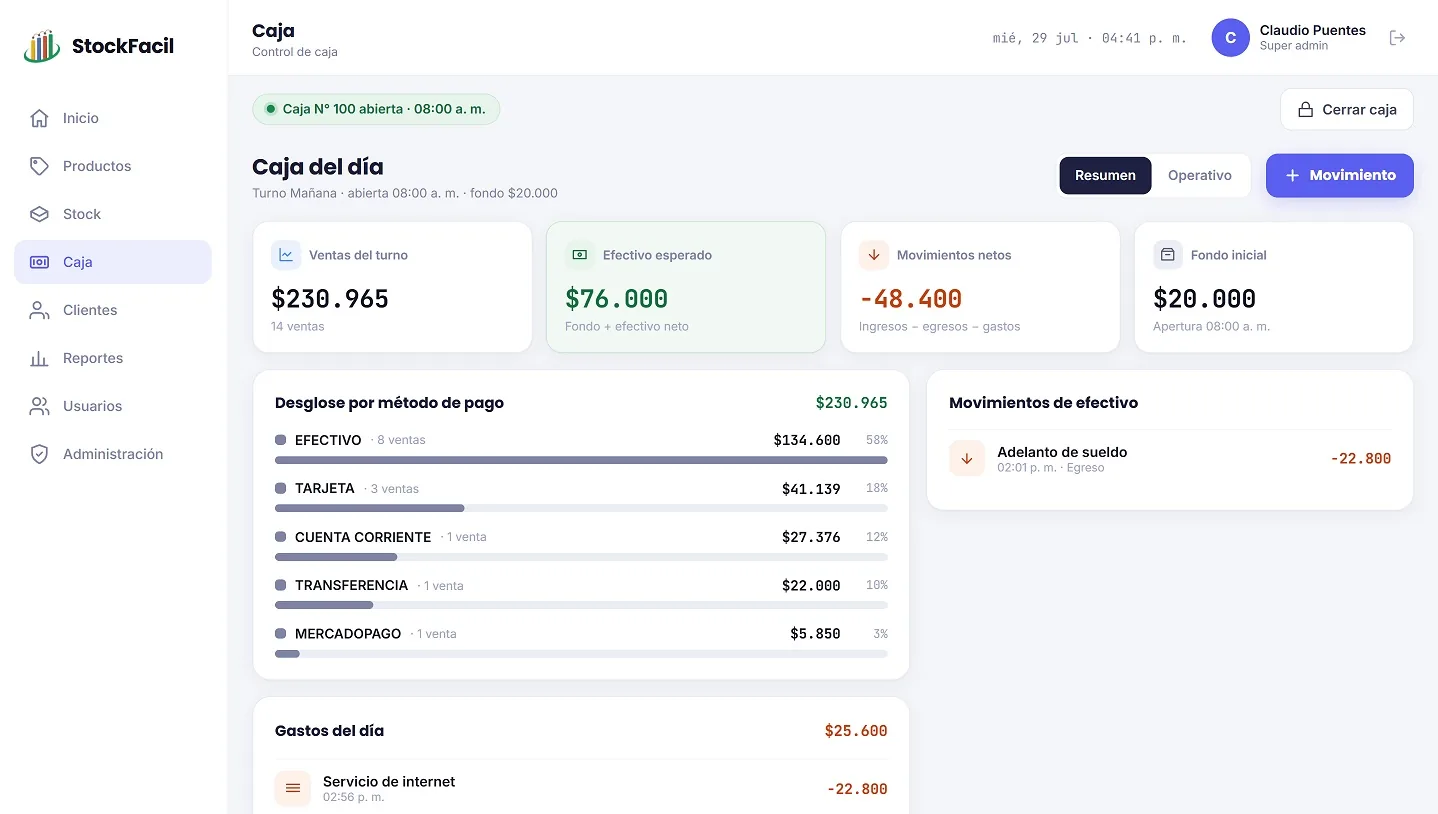Click the StockFacil bar chart logo

[x=42, y=46]
